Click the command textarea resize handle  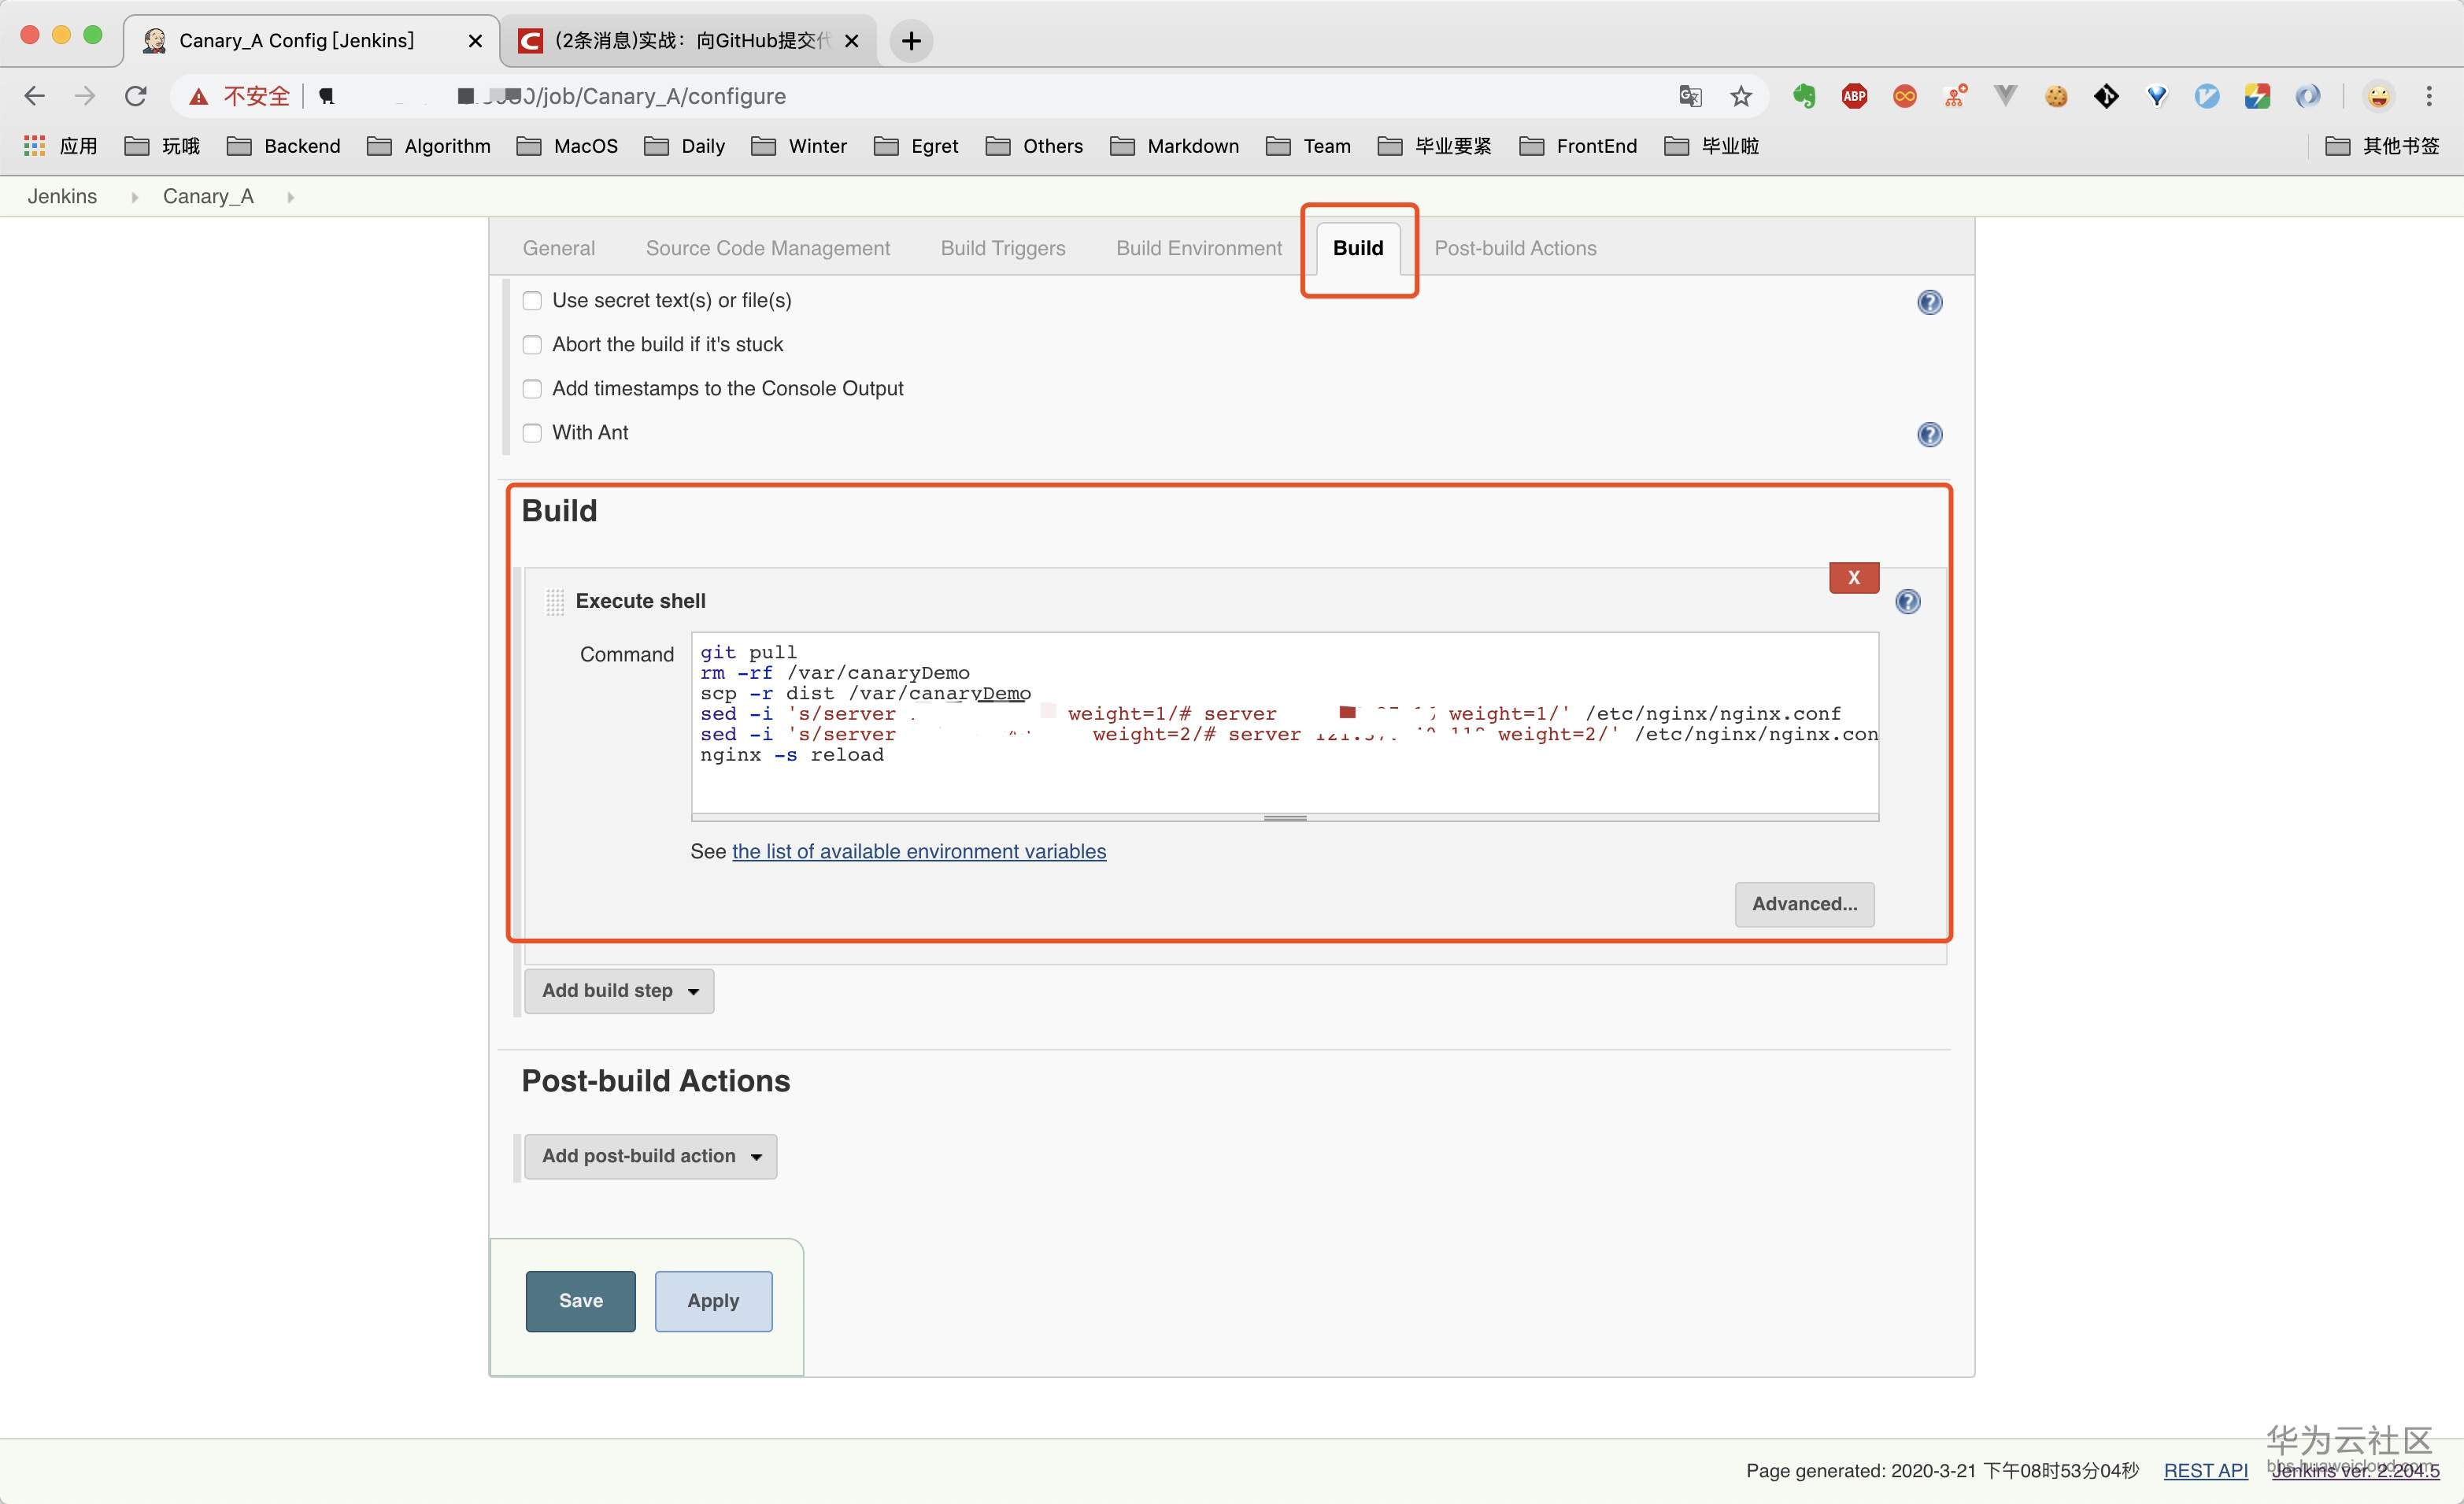pos(1284,818)
